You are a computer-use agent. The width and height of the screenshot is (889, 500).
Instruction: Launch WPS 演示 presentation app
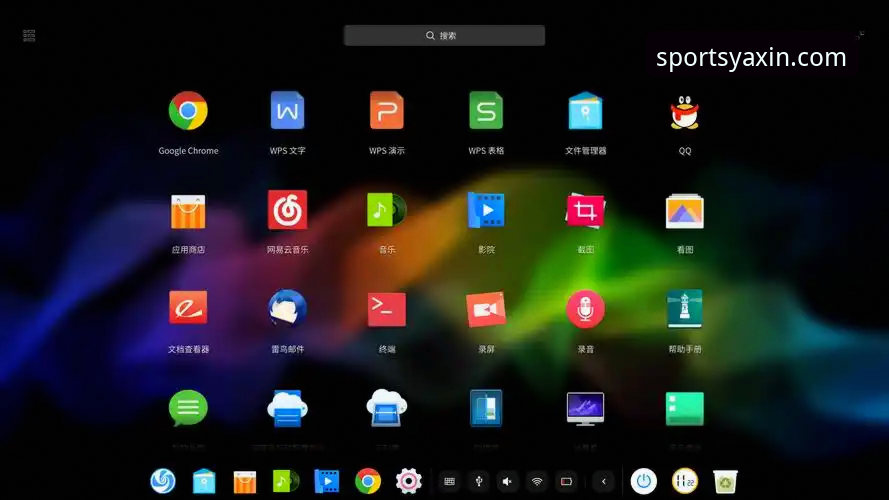coord(387,111)
